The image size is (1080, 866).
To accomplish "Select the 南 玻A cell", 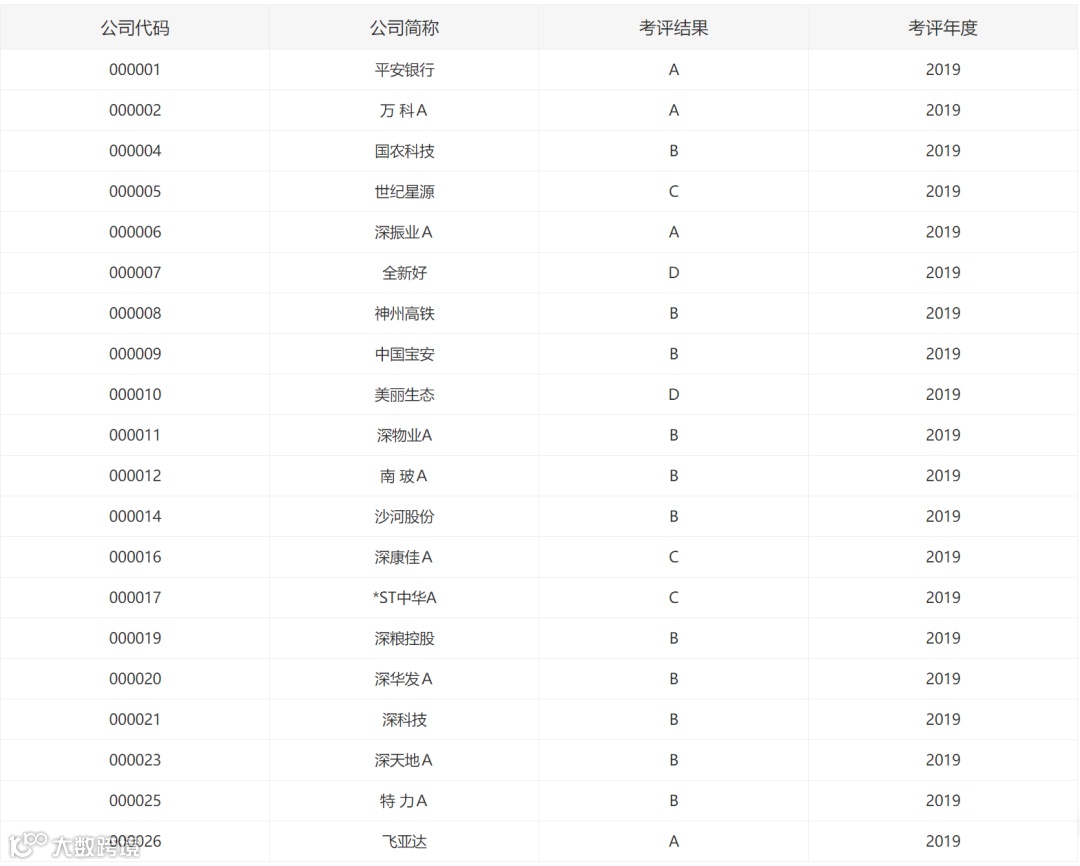I will point(404,476).
